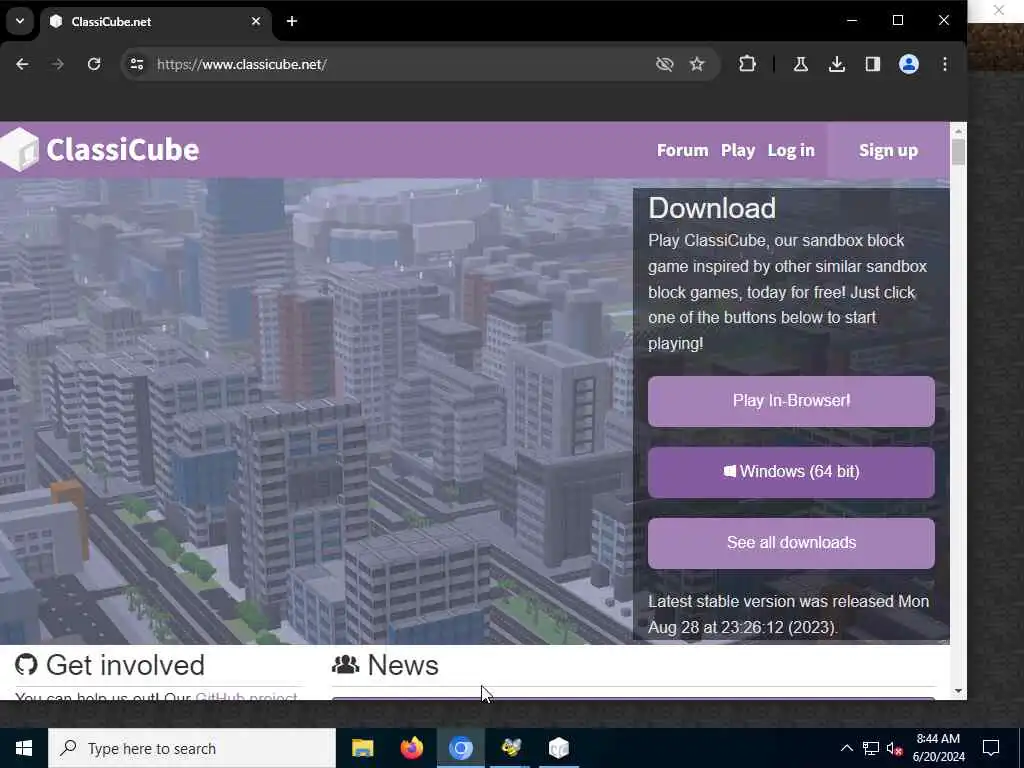Reload the ClassiCube page
The image size is (1024, 768).
pyautogui.click(x=94, y=64)
